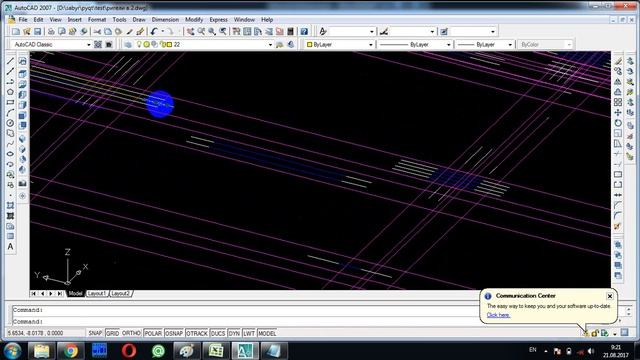Open the Modify menu
Screen dimensions: 640x360
tap(194, 20)
